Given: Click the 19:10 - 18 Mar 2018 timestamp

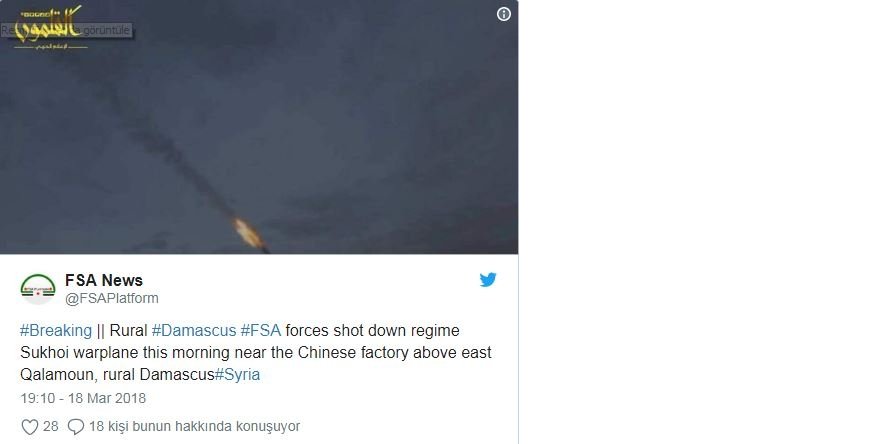Looking at the screenshot, I should [83, 399].
